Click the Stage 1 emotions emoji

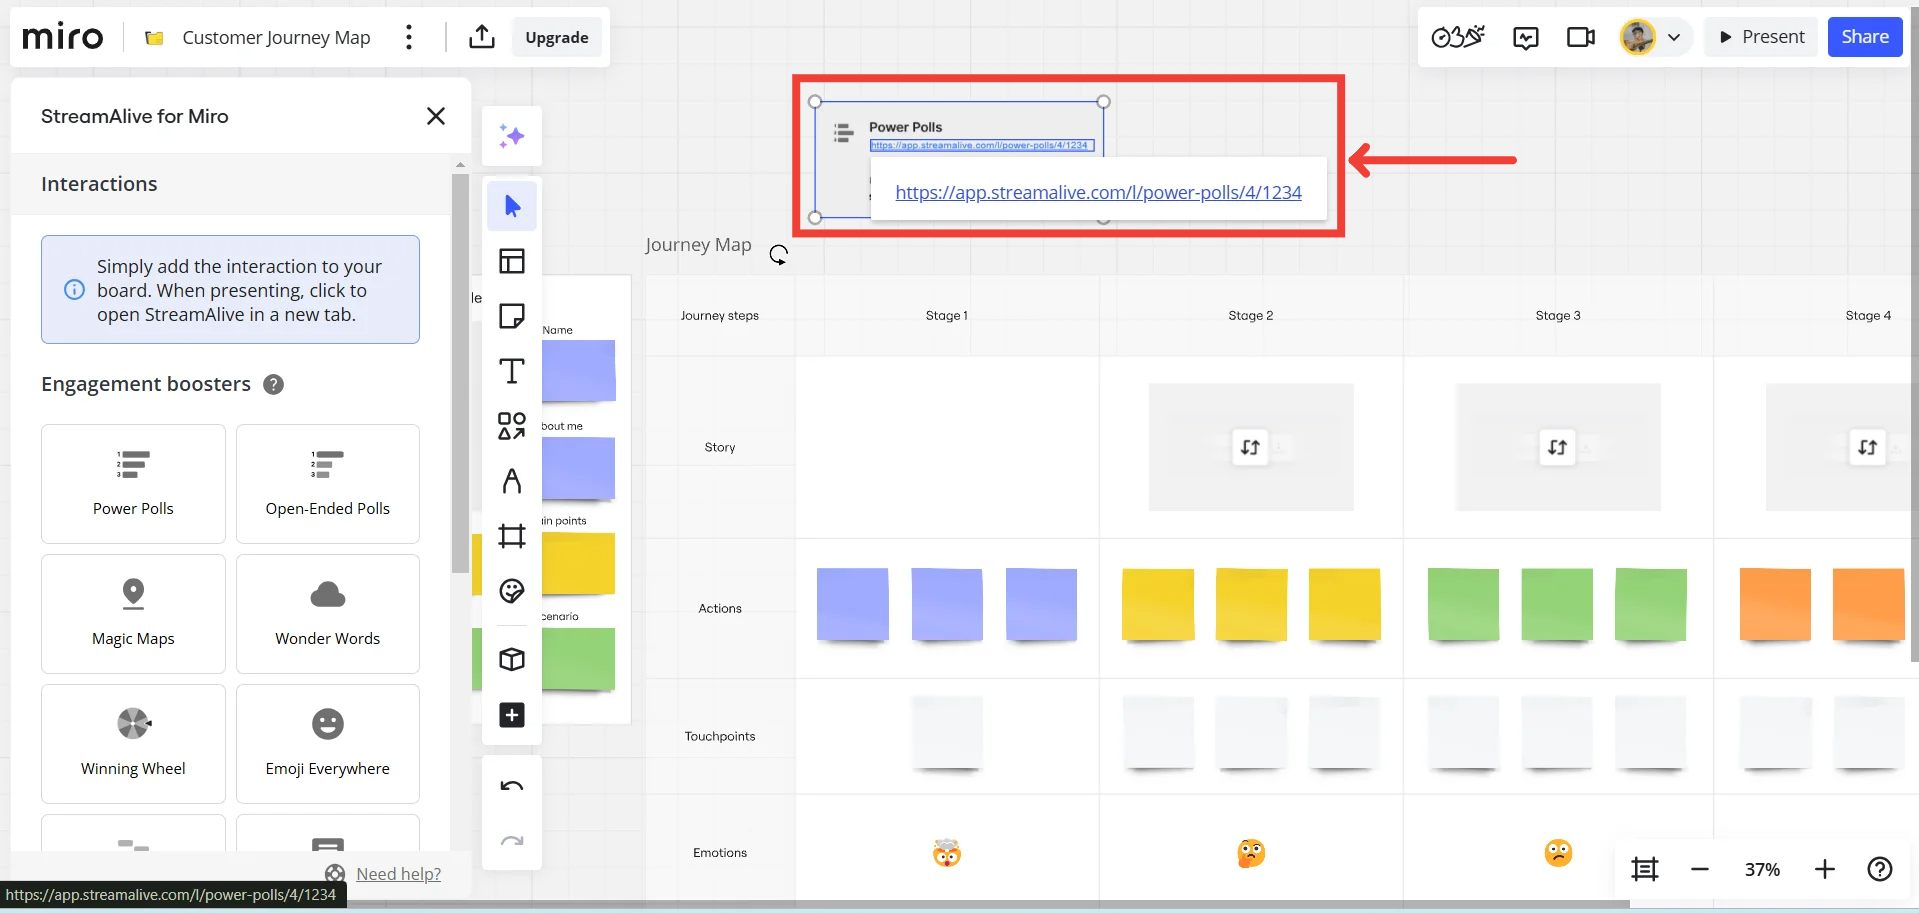coord(946,853)
